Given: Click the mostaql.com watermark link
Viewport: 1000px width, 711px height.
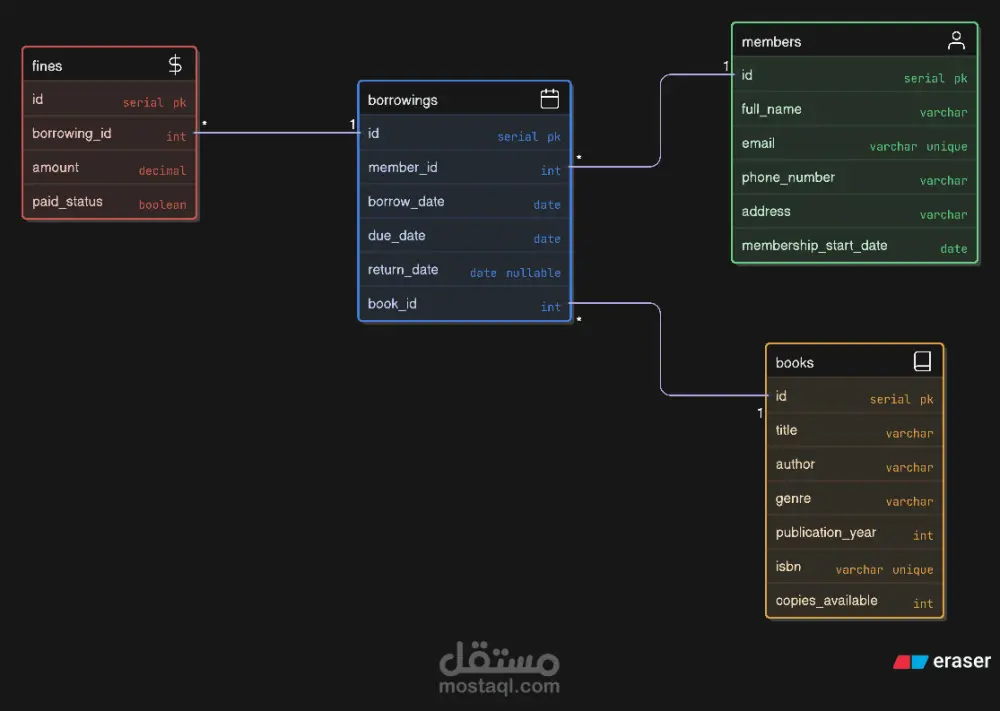Looking at the screenshot, I should 500,686.
